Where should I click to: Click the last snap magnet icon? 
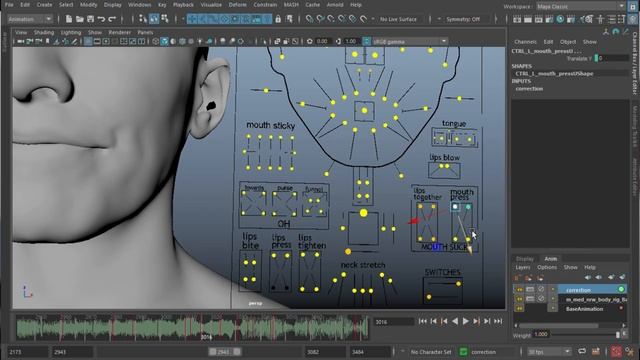tap(363, 19)
